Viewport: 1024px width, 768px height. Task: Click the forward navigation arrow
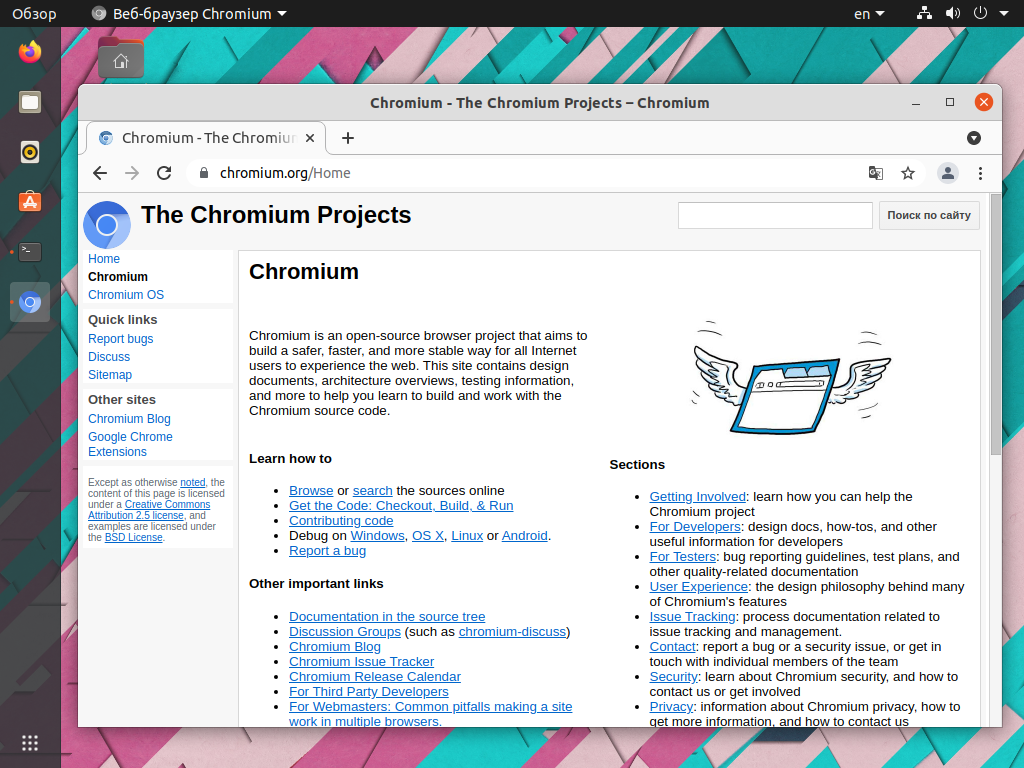click(x=132, y=173)
